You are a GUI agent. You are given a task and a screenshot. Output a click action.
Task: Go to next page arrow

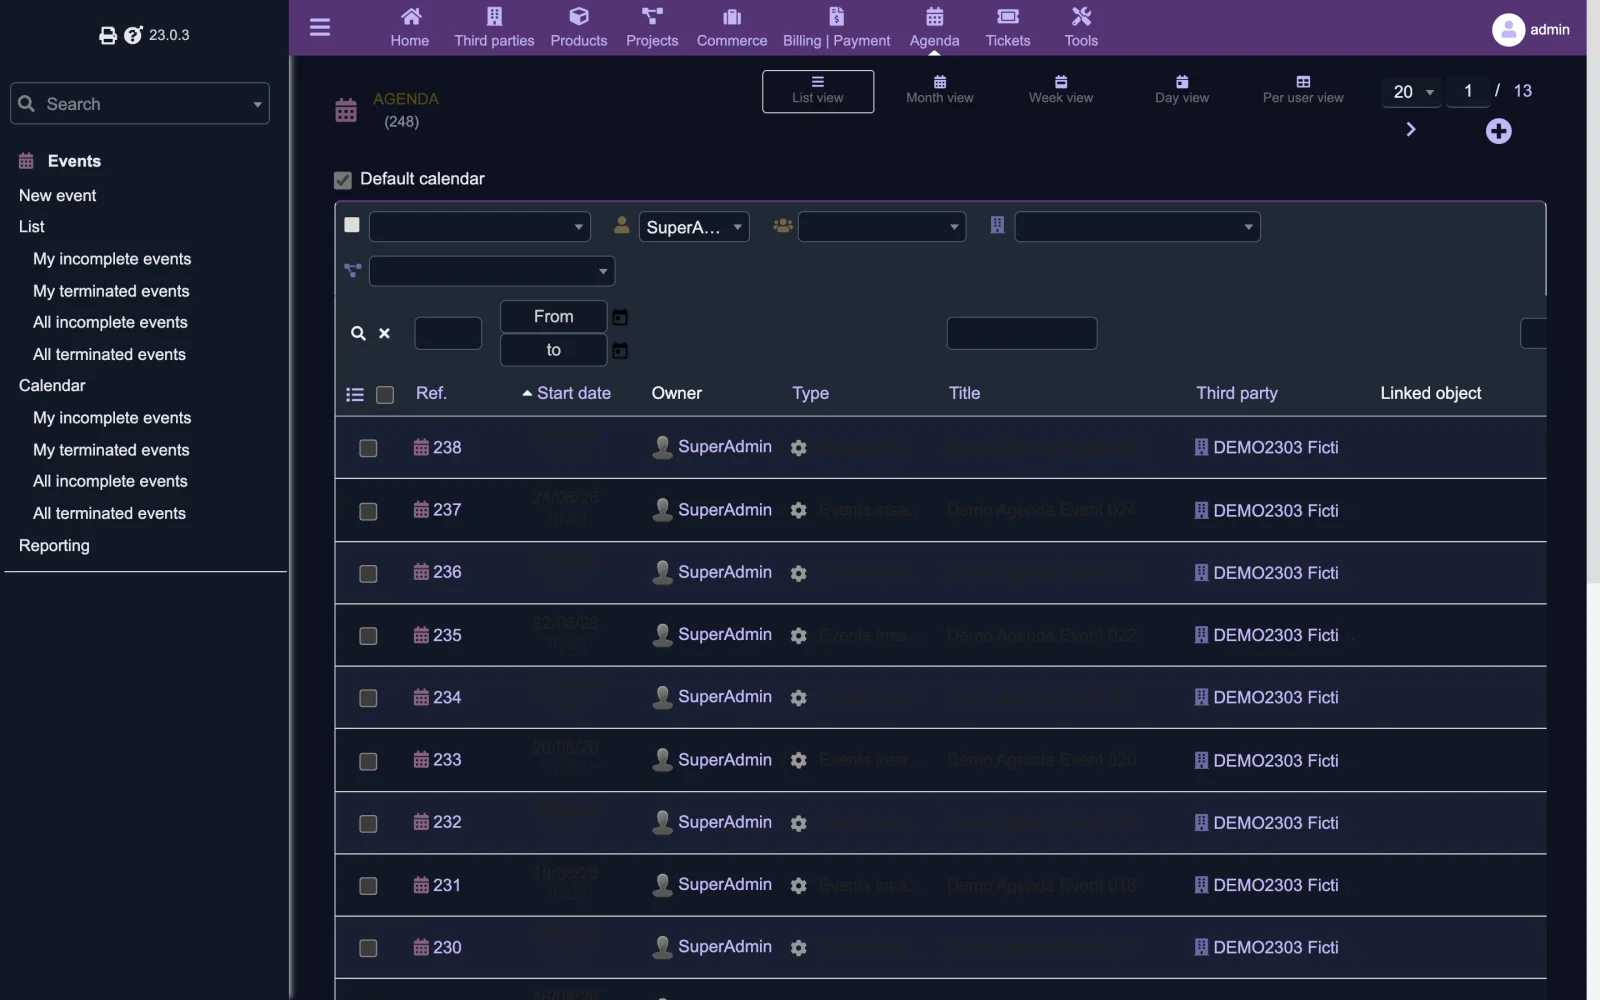tap(1411, 129)
